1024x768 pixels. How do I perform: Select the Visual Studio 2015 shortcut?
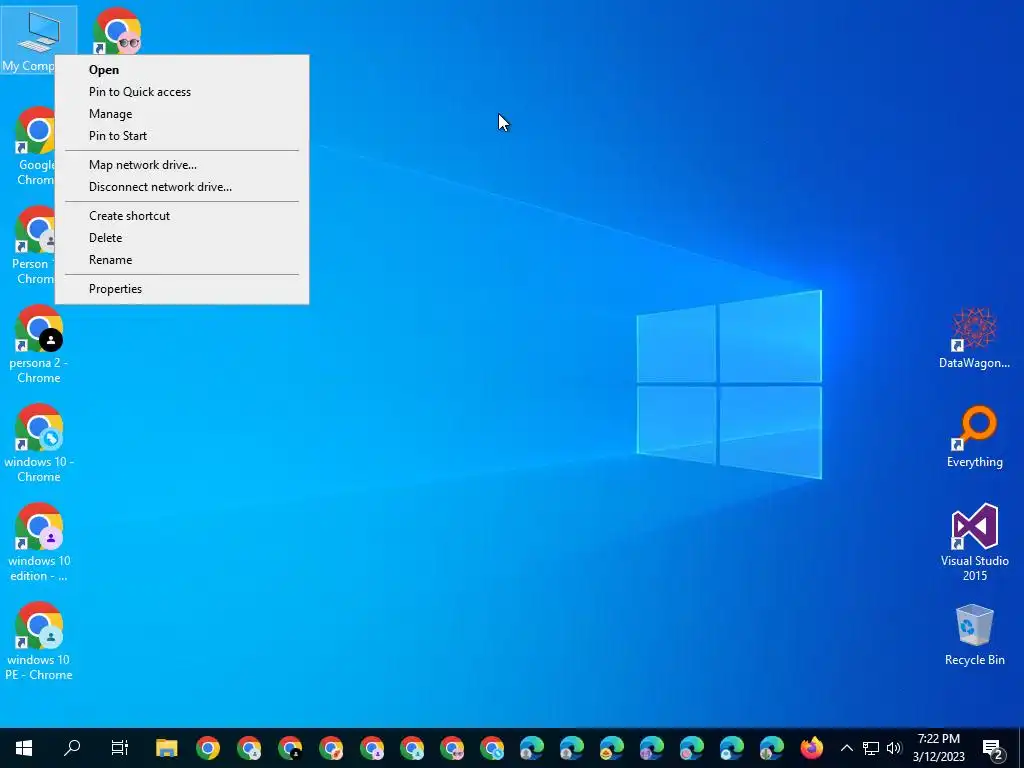point(974,543)
